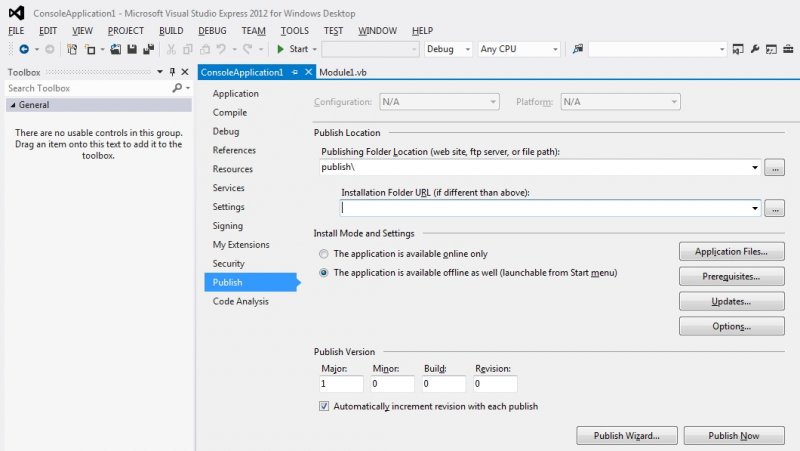Click the Revision version input field
The height and width of the screenshot is (451, 800).
[x=495, y=384]
